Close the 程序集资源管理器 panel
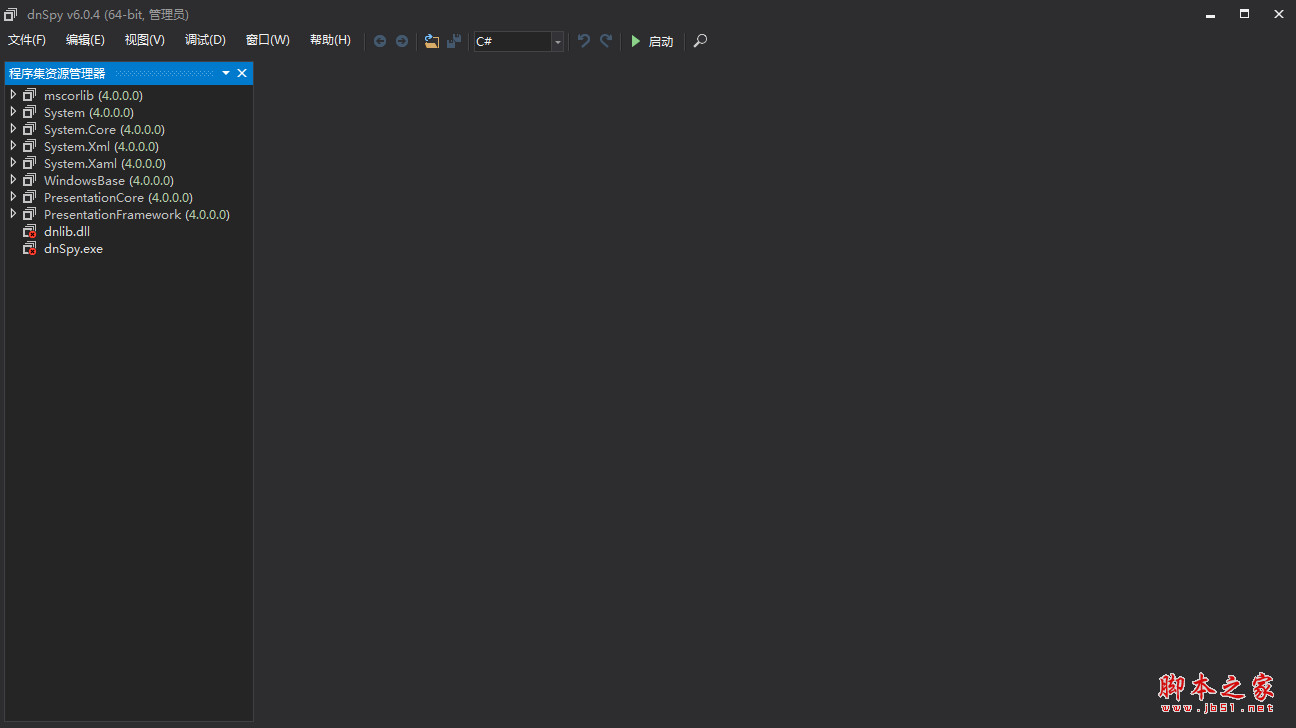1296x728 pixels. (242, 73)
